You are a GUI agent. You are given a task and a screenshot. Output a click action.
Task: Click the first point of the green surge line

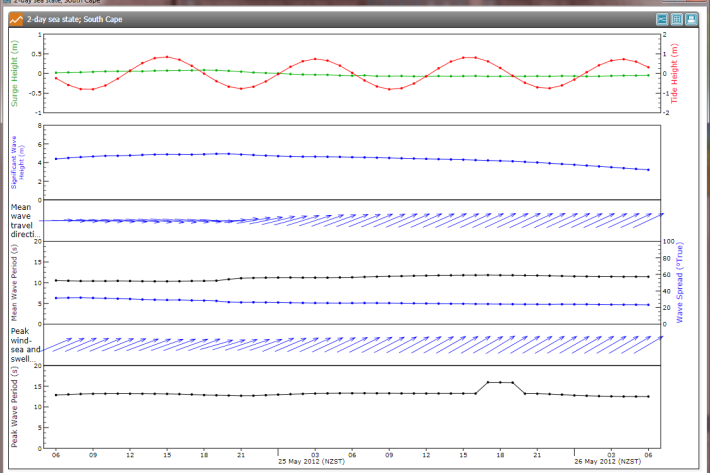tap(56, 72)
